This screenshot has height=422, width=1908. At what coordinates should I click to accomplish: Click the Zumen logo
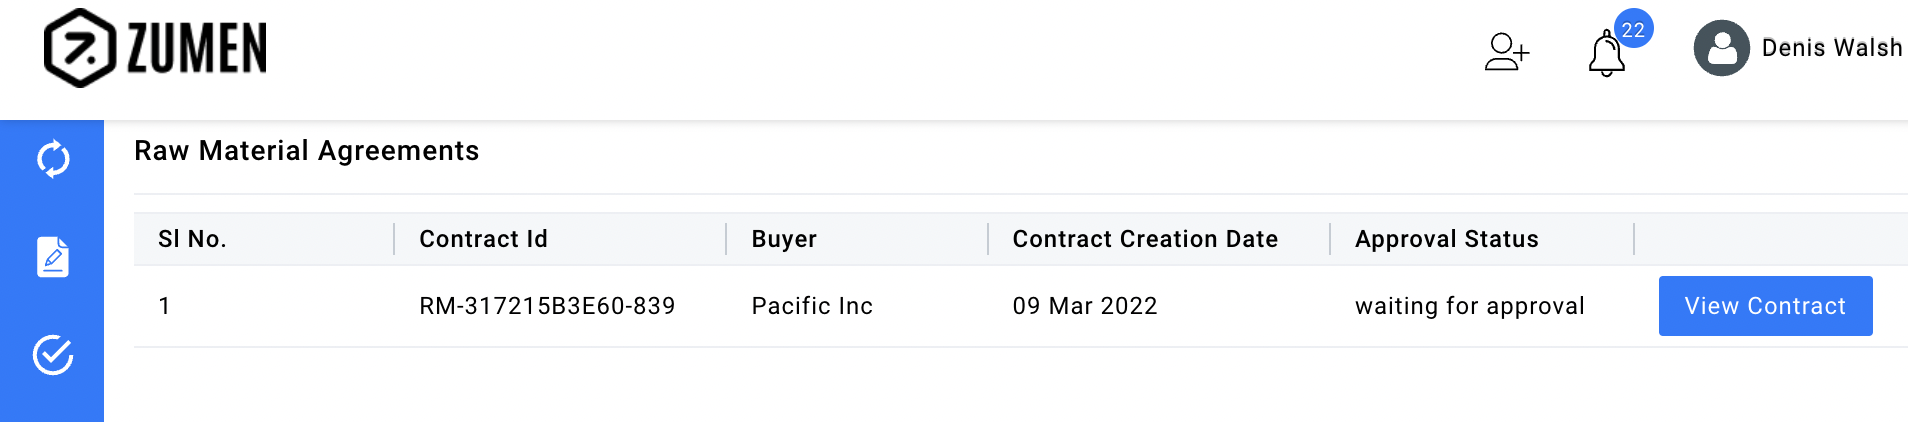(156, 48)
